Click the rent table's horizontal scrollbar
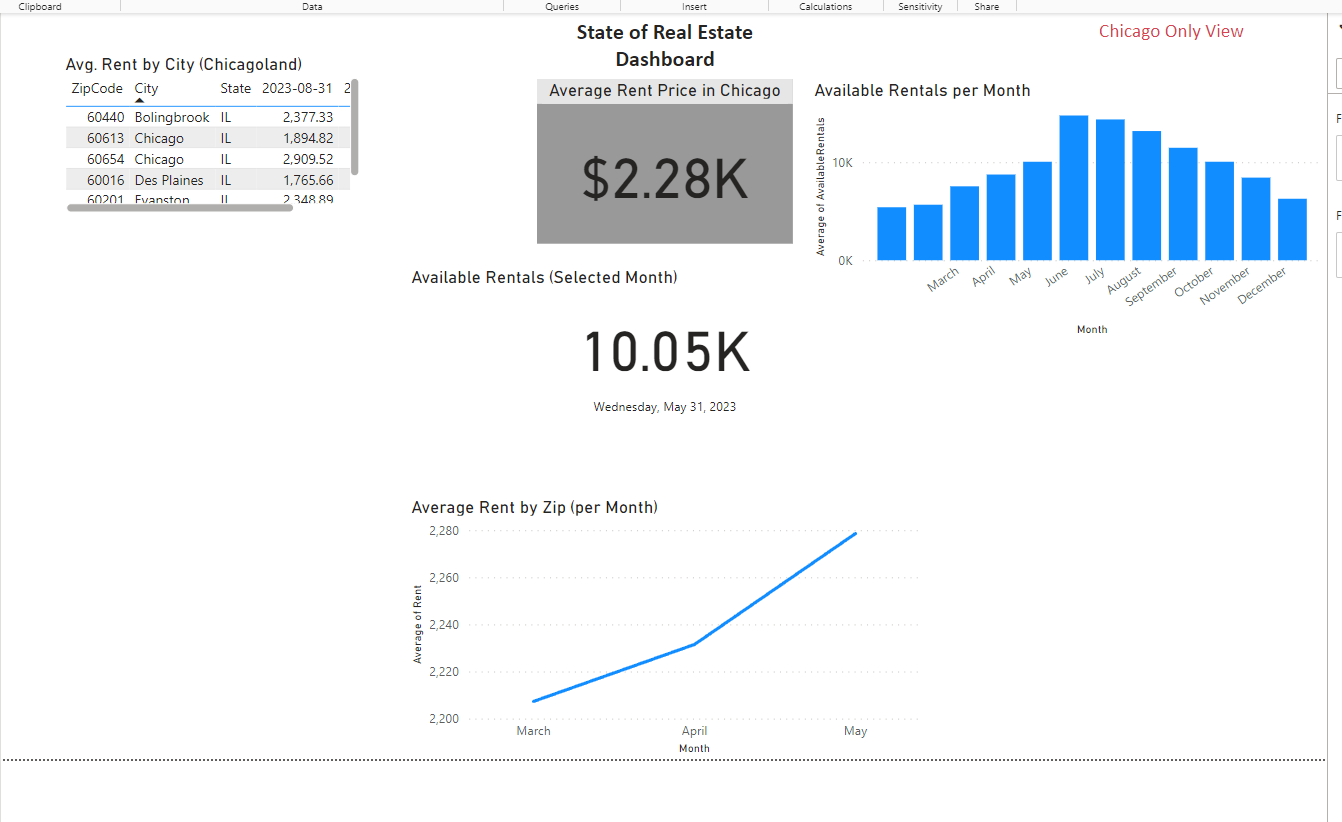Viewport: 1342px width, 822px height. 180,208
